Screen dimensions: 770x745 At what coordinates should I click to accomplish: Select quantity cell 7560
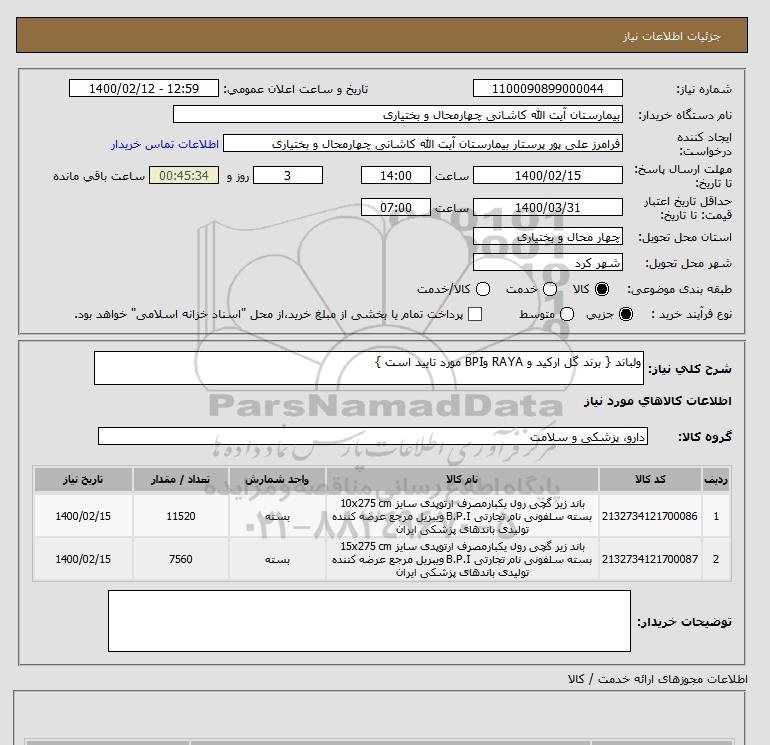pos(181,559)
